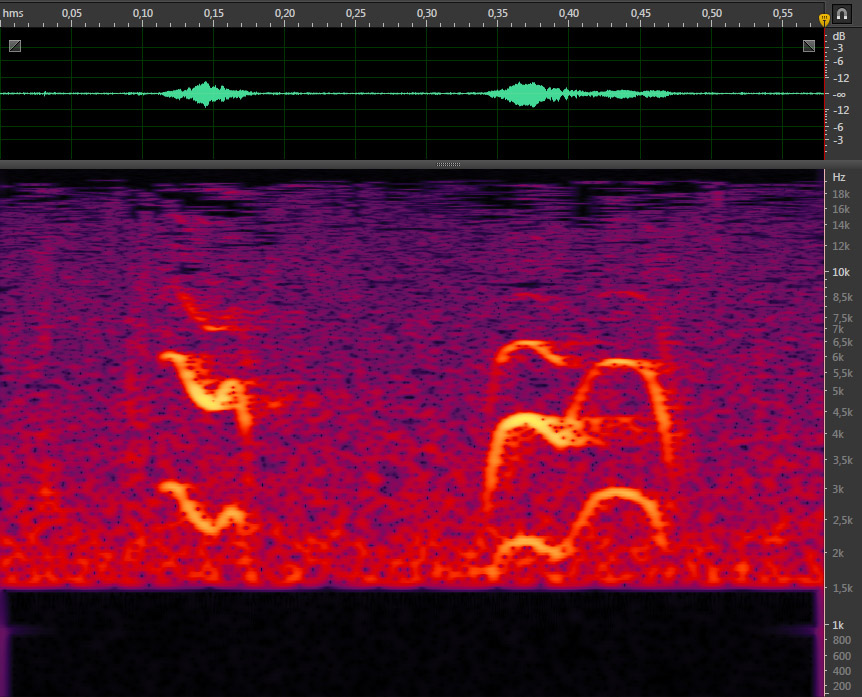Click the 3k label on frequency scale
The width and height of the screenshot is (862, 697).
(838, 489)
